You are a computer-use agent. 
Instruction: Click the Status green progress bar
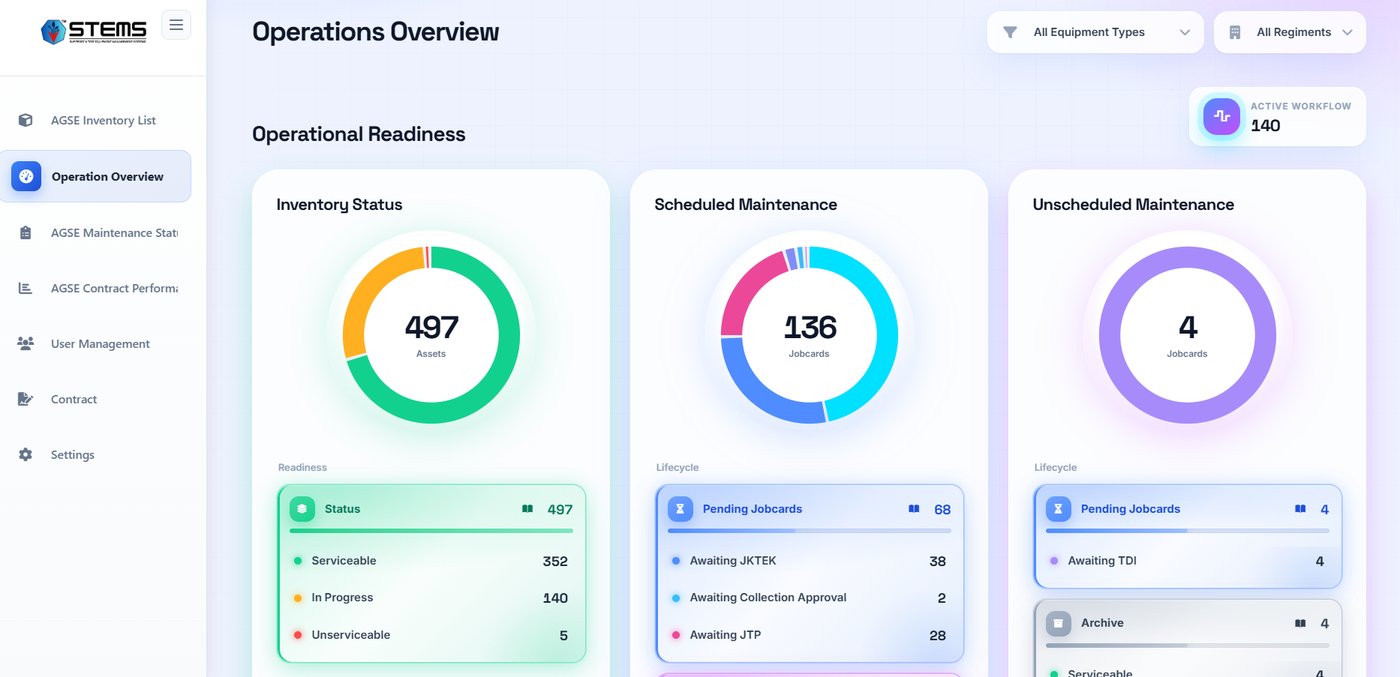point(431,531)
